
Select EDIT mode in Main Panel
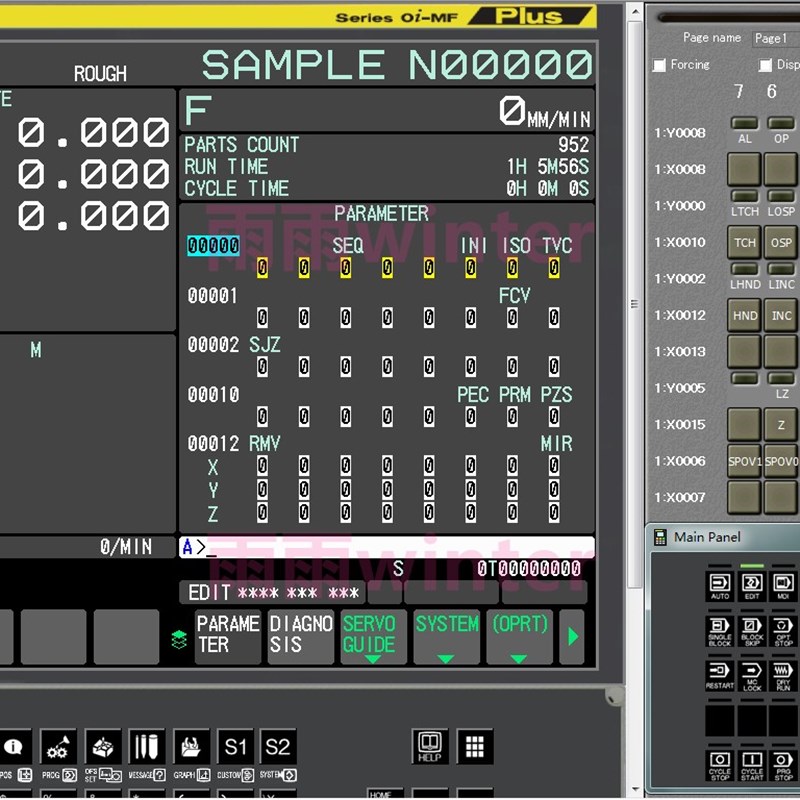(752, 586)
